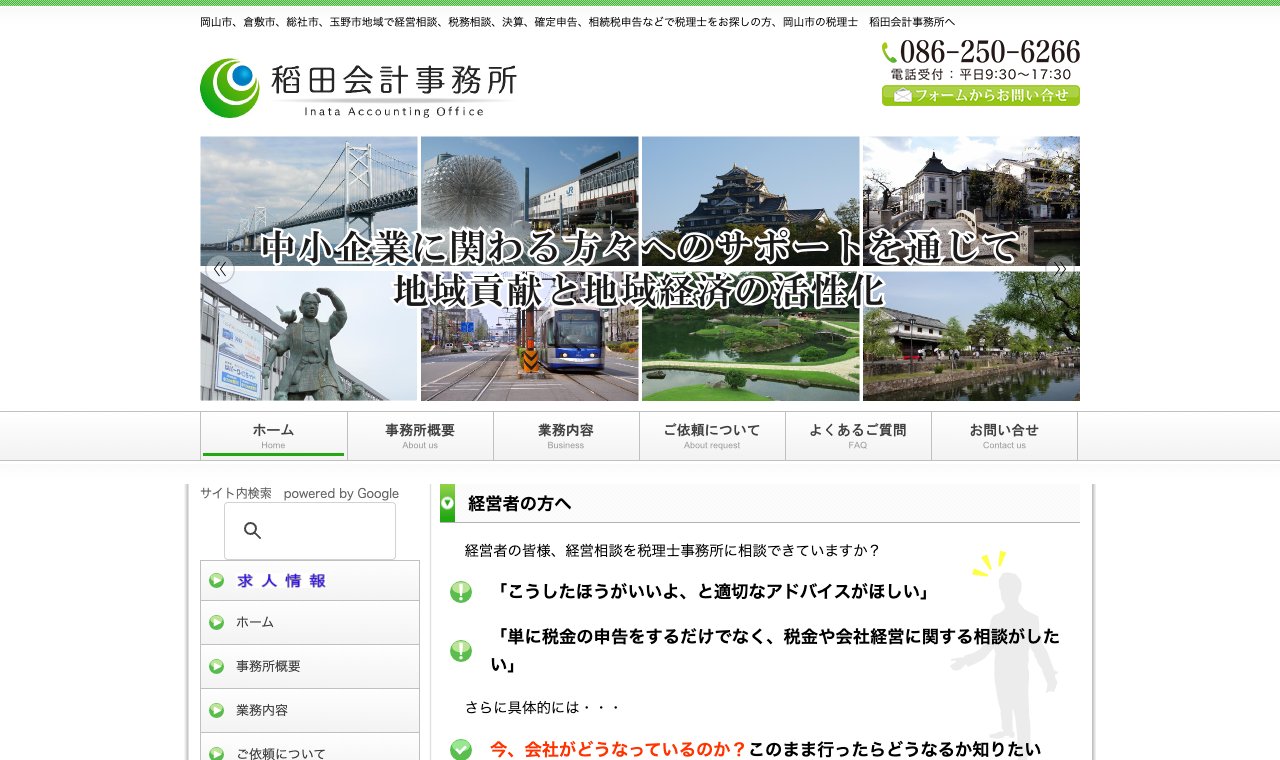Viewport: 1280px width, 760px height.
Task: Click exclamation icon beside 適切なアドバイスがほしい
Action: 461,592
